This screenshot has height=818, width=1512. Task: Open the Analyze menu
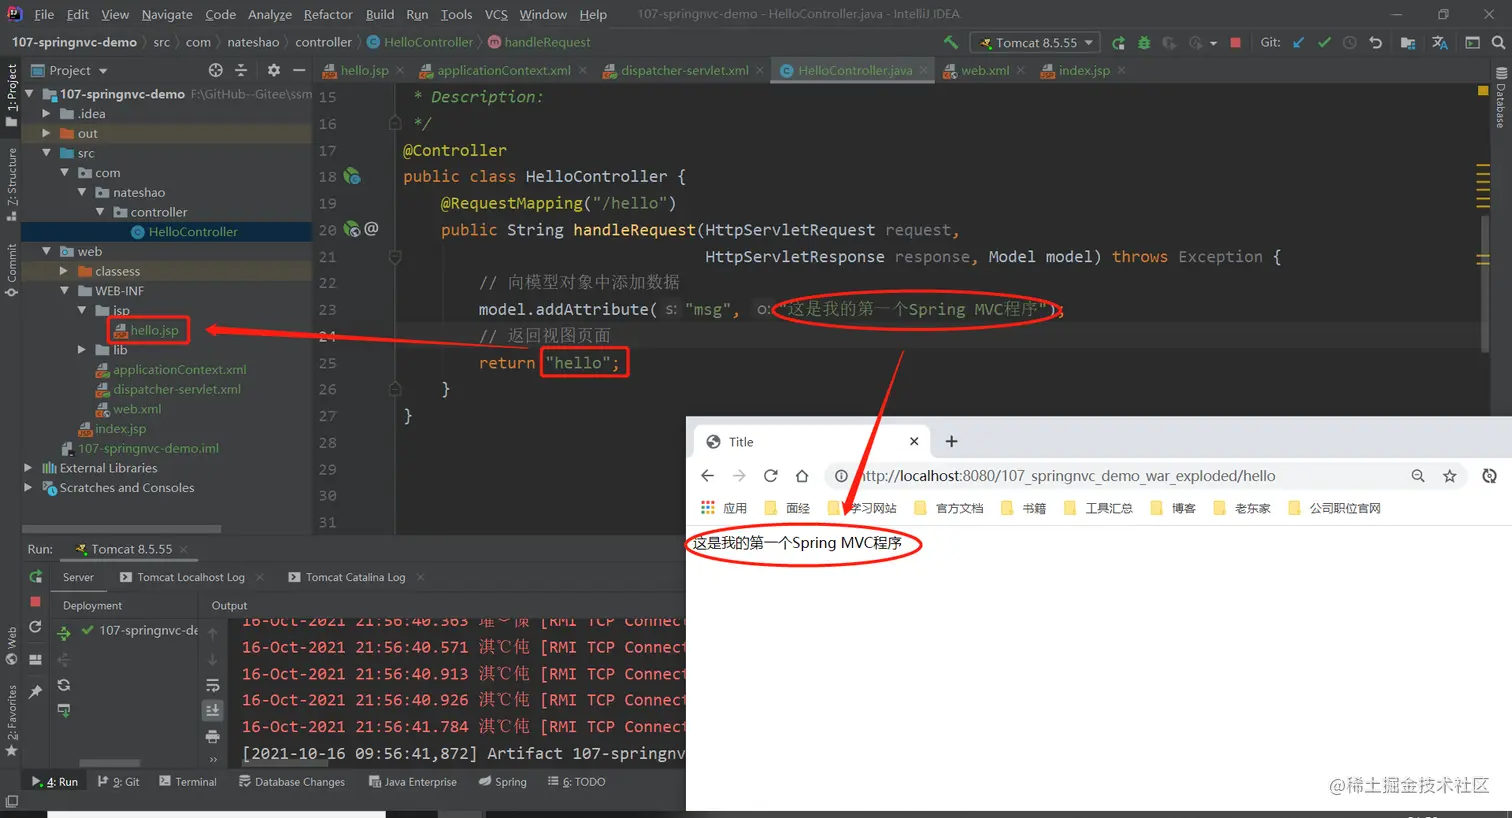(x=270, y=14)
